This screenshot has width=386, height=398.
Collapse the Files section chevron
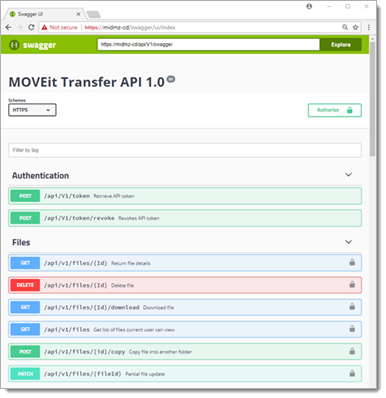point(348,242)
